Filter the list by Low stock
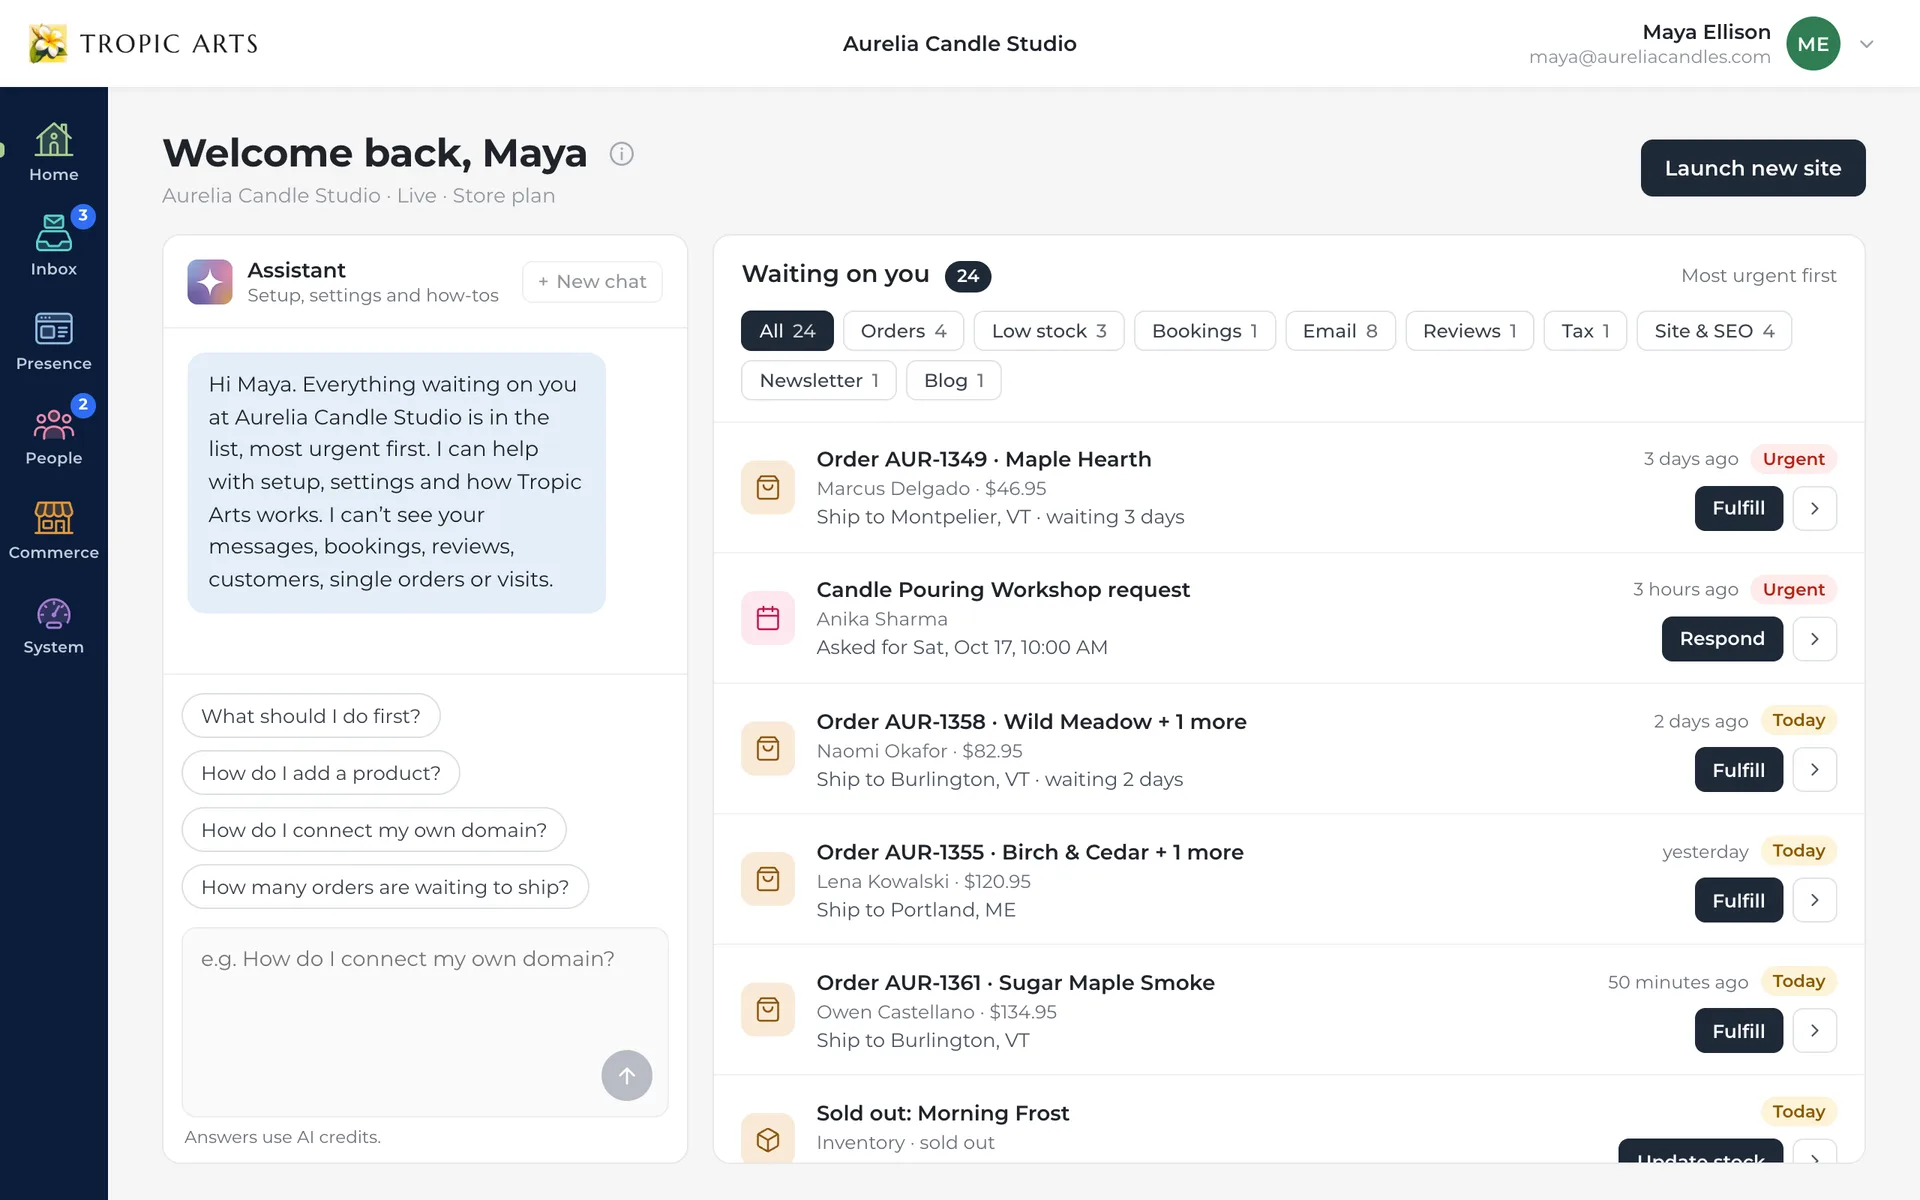 (1049, 331)
